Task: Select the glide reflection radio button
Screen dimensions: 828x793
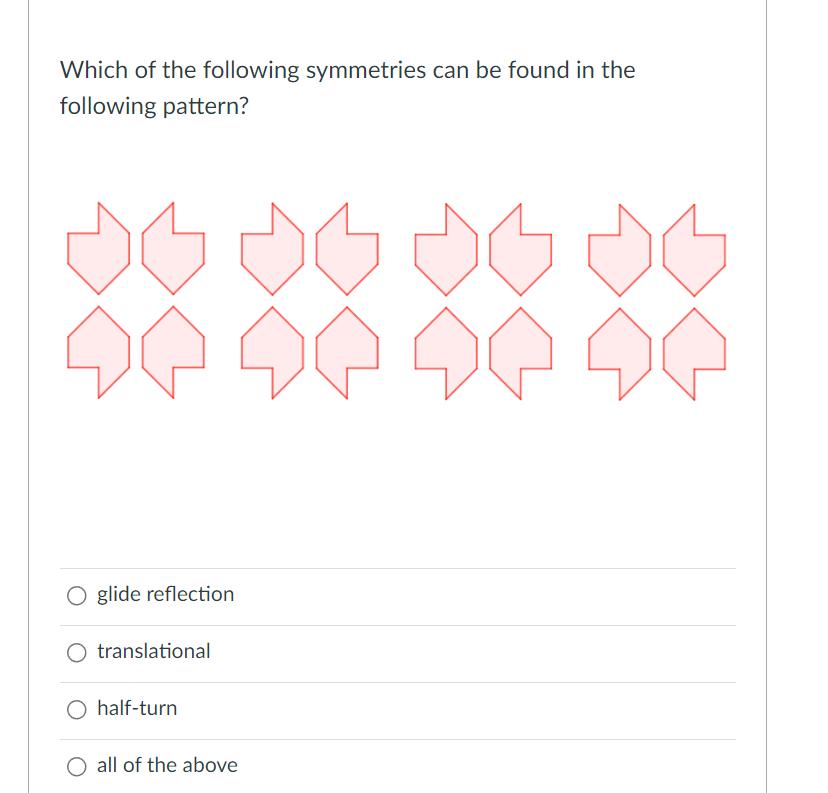Action: tap(77, 596)
